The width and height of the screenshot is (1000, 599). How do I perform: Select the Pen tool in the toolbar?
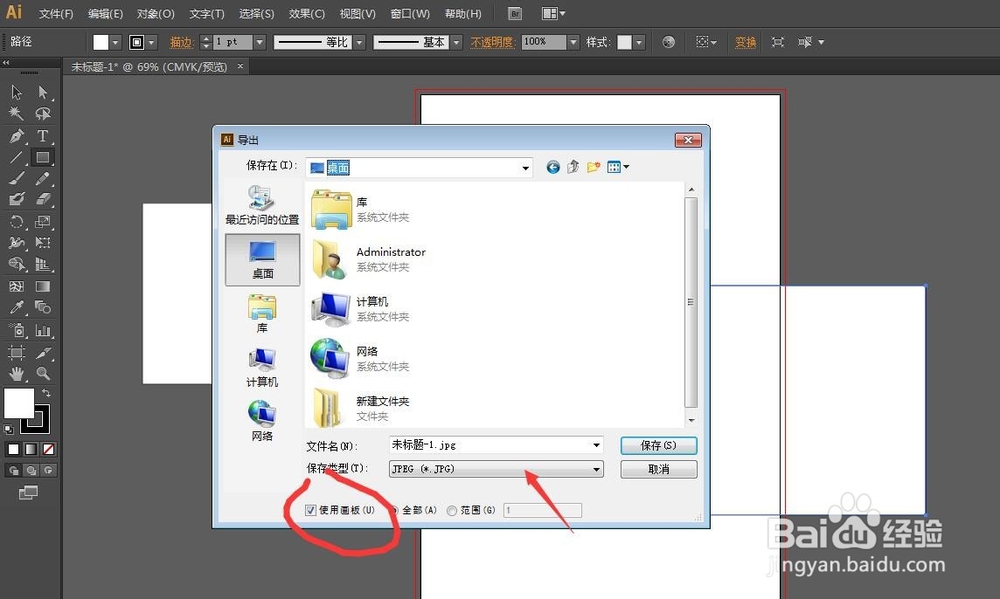(x=15, y=136)
